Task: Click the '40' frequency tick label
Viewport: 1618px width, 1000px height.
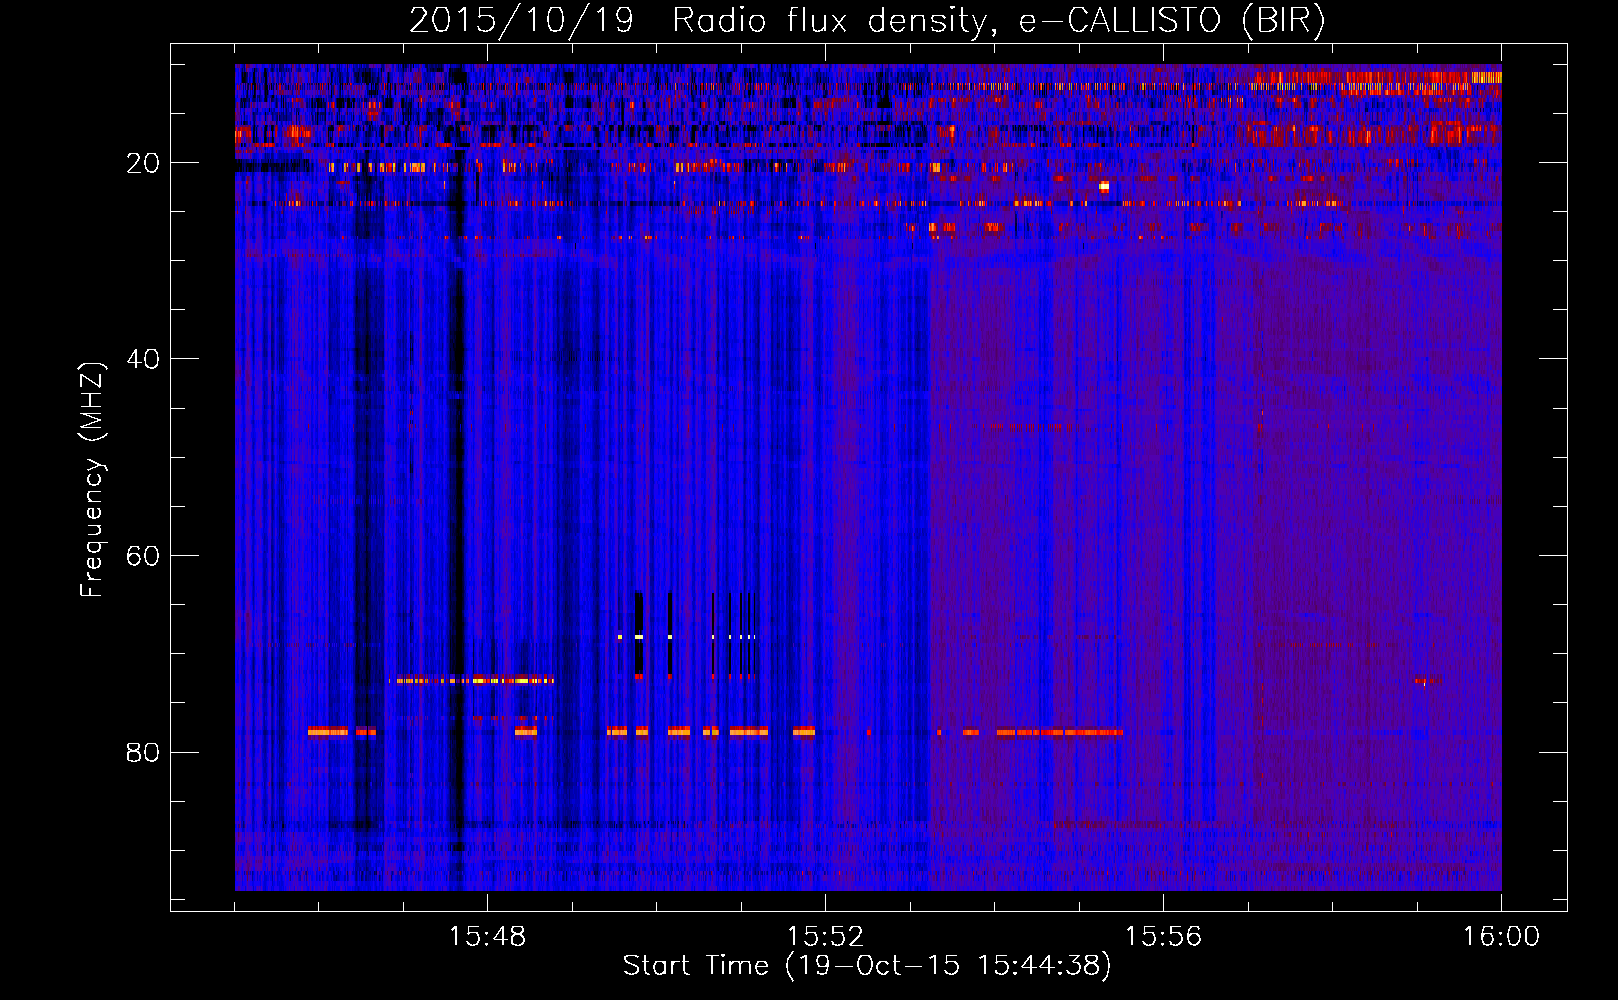Action: click(x=143, y=359)
